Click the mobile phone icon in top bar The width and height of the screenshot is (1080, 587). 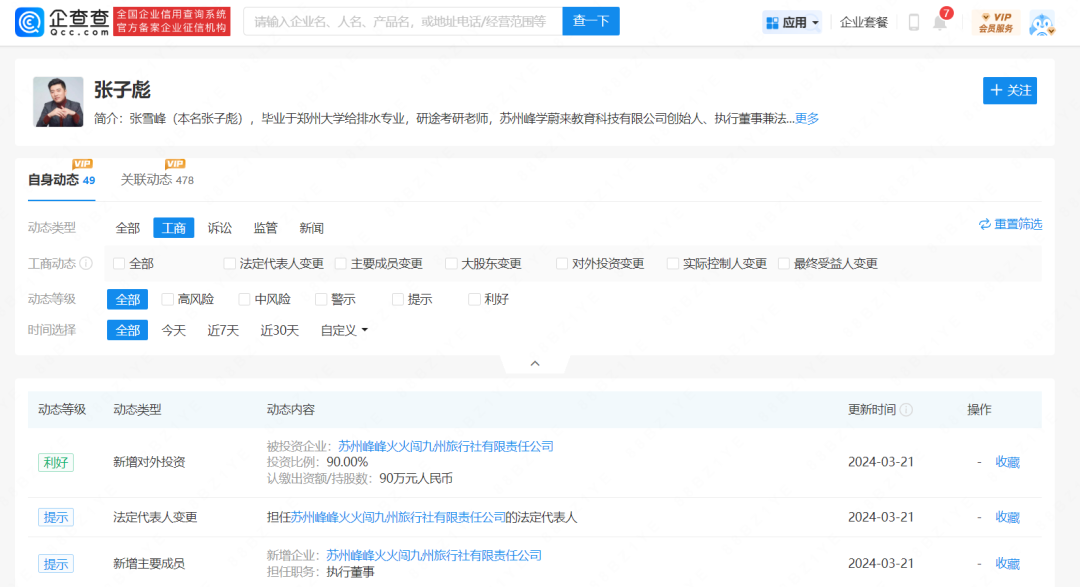tap(912, 21)
